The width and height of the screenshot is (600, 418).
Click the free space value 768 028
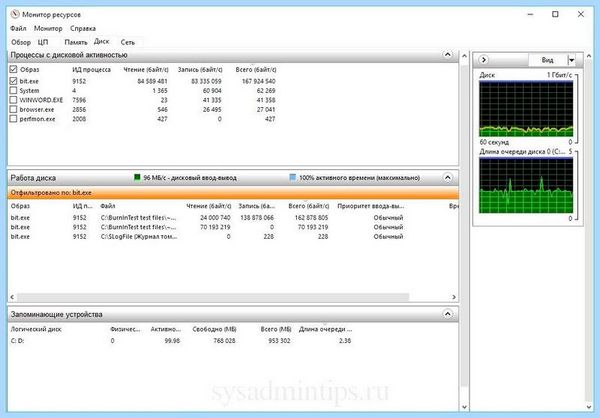224,341
